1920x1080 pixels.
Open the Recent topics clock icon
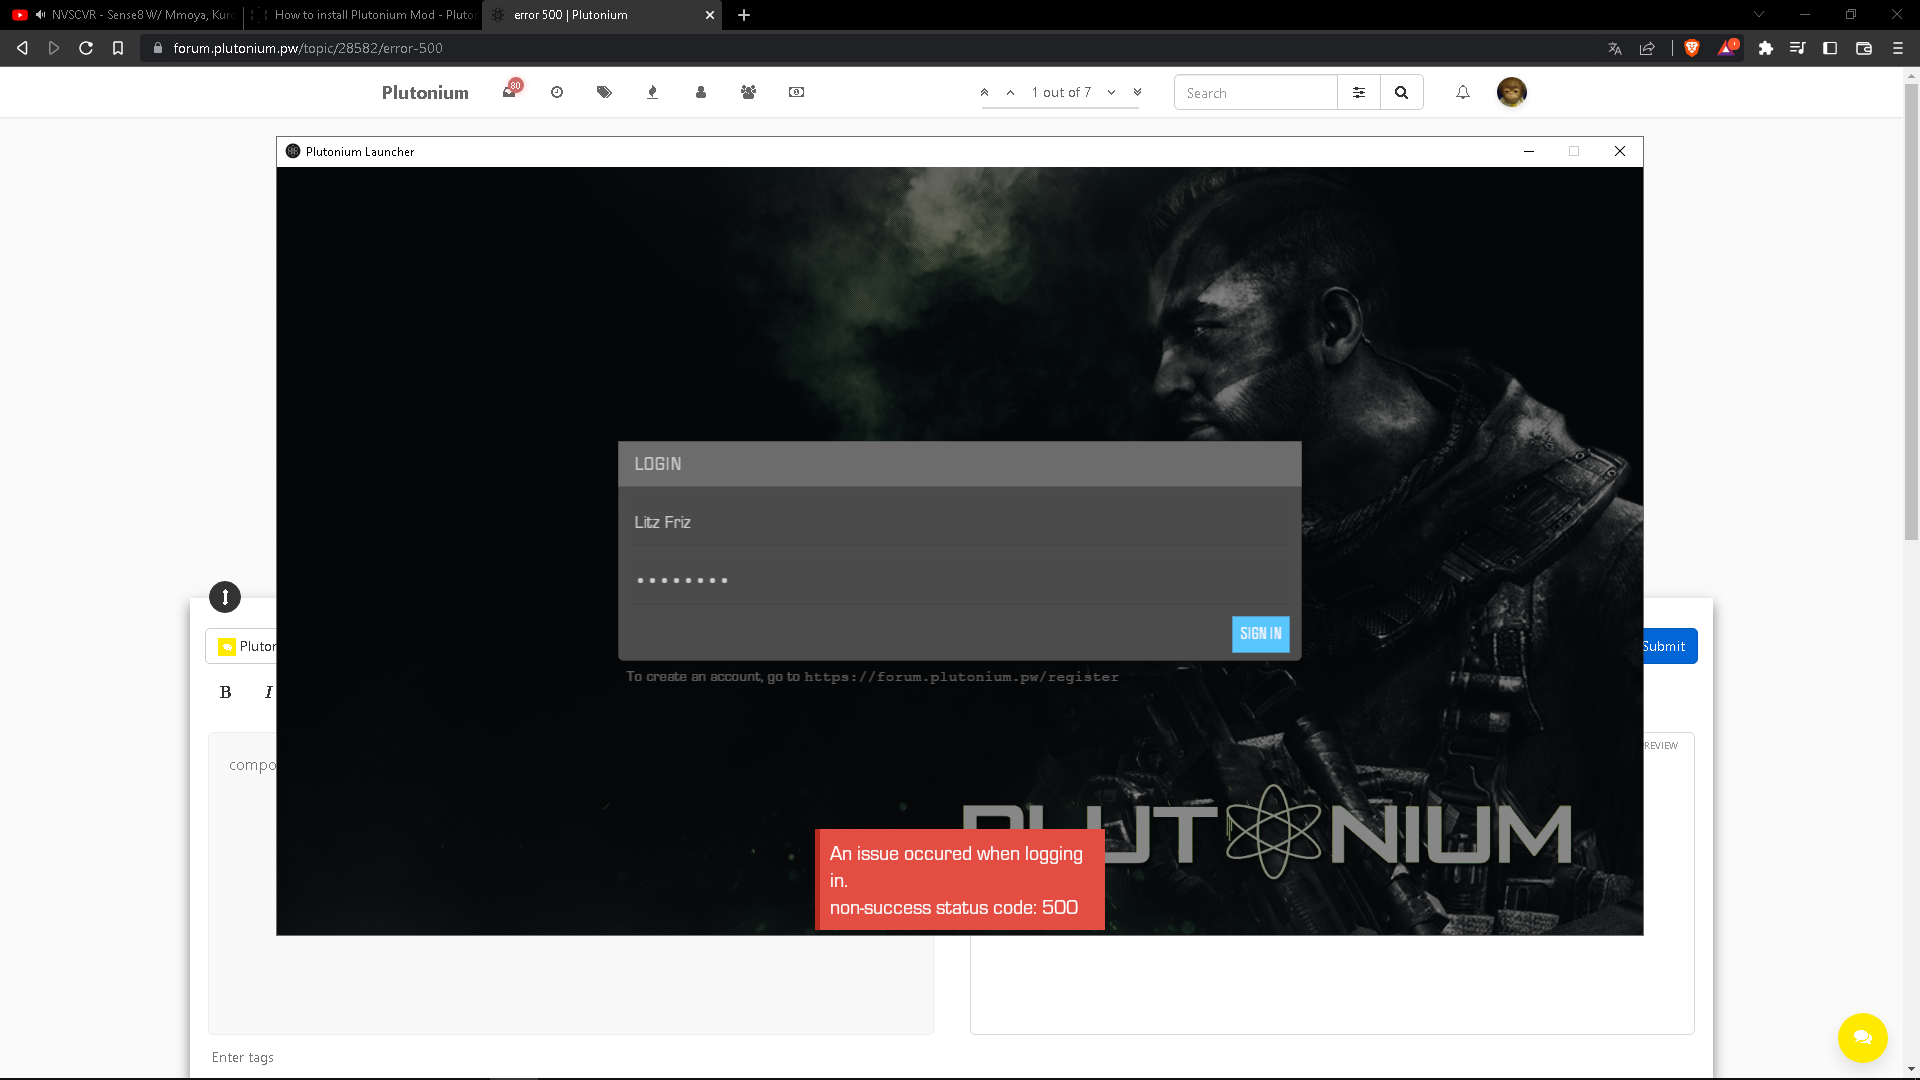557,92
